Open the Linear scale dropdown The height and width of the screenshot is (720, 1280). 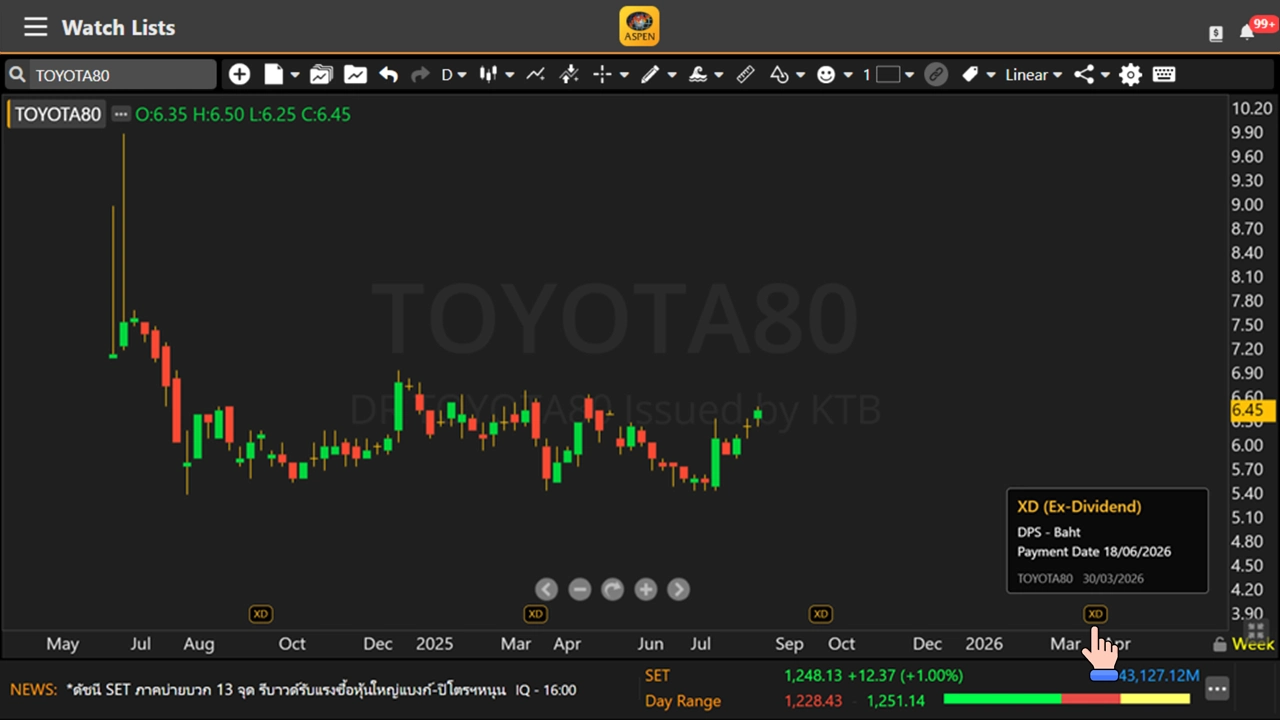tap(1033, 74)
